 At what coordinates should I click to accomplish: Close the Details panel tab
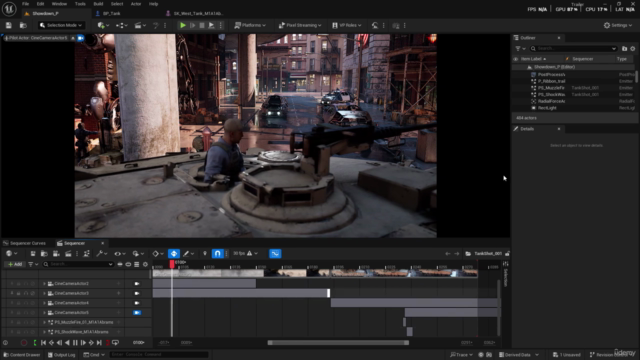pyautogui.click(x=559, y=129)
